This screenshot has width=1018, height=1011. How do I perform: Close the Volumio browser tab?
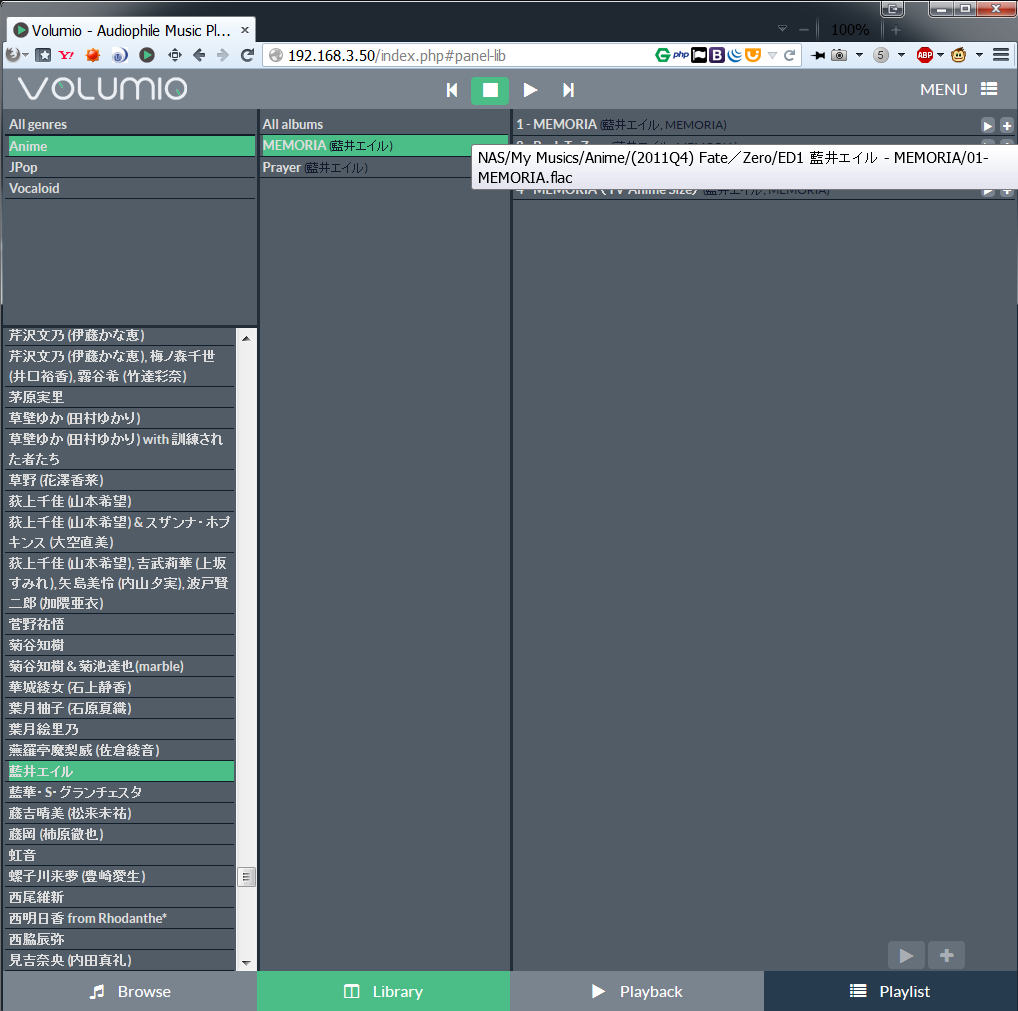point(245,30)
